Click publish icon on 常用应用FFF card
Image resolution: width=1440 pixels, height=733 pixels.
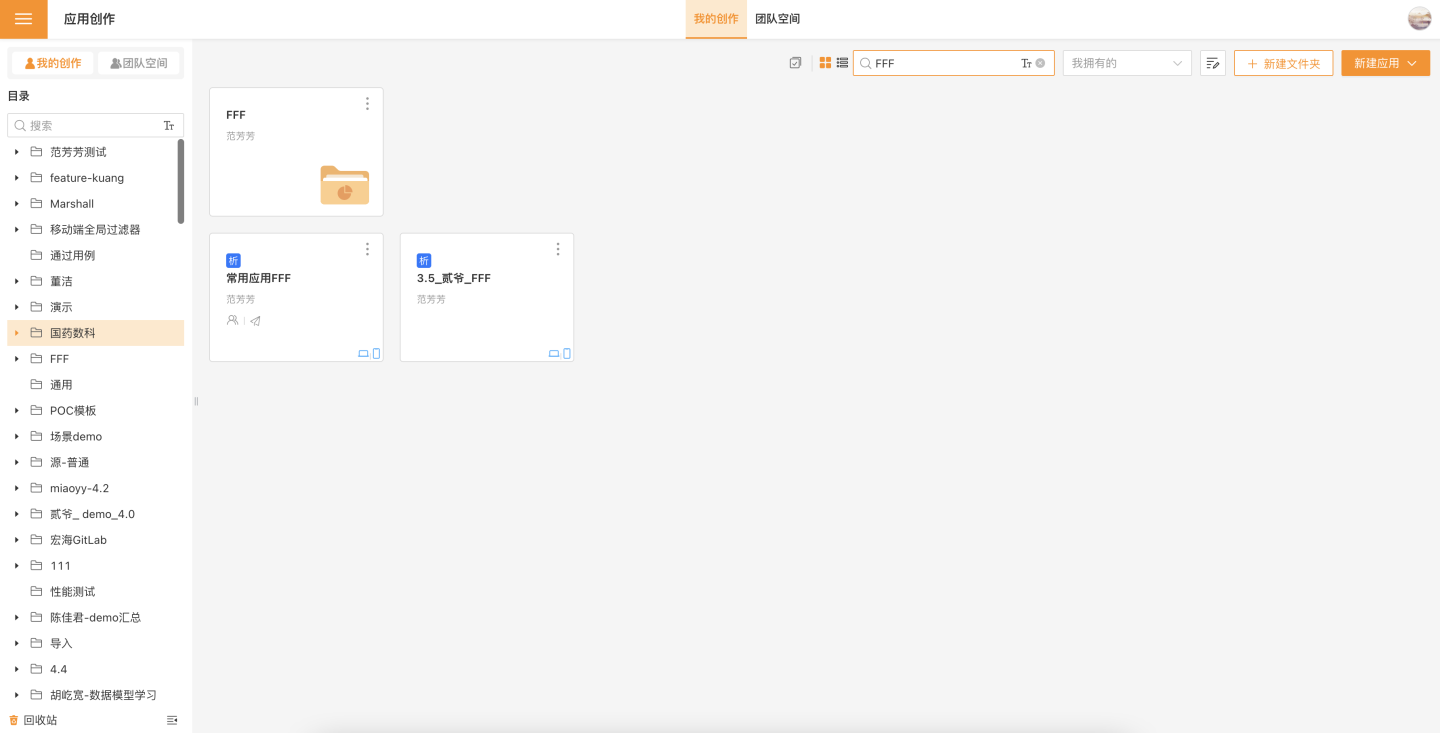(x=255, y=321)
